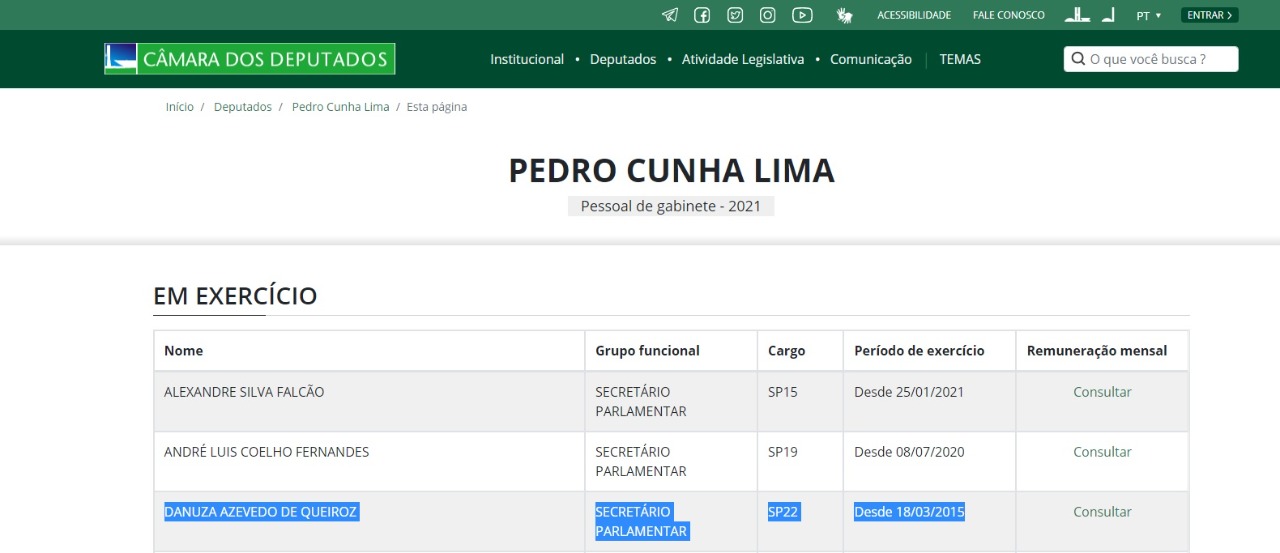The image size is (1280, 553).
Task: Click the Libras sign language hands icon
Action: pyautogui.click(x=845, y=15)
